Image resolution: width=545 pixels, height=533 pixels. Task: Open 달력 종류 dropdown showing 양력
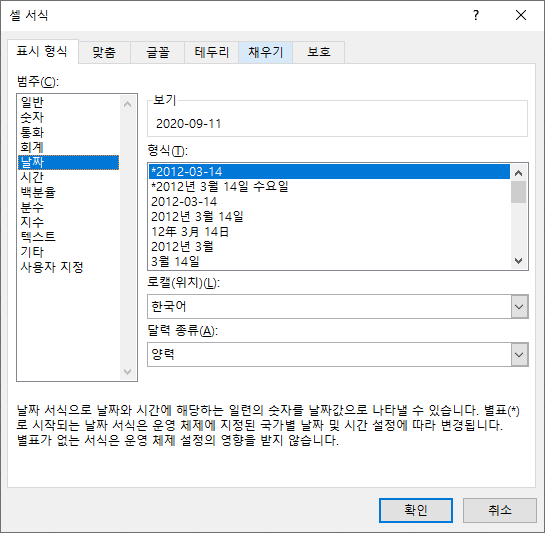pos(338,355)
